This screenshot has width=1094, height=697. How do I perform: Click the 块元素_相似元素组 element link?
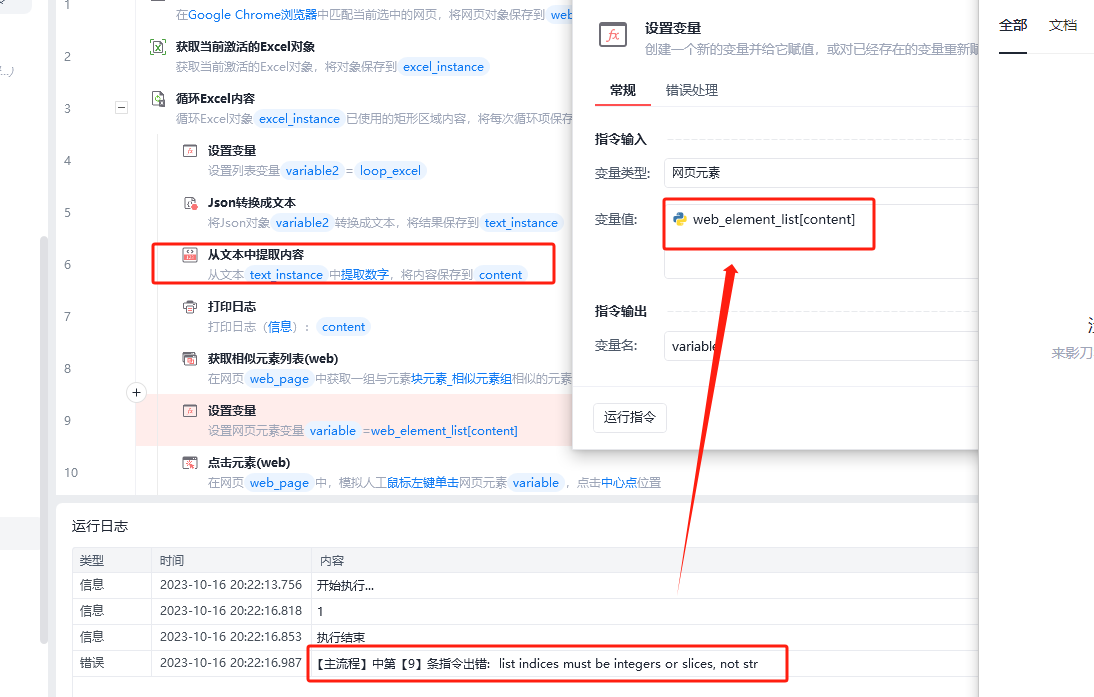(461, 379)
